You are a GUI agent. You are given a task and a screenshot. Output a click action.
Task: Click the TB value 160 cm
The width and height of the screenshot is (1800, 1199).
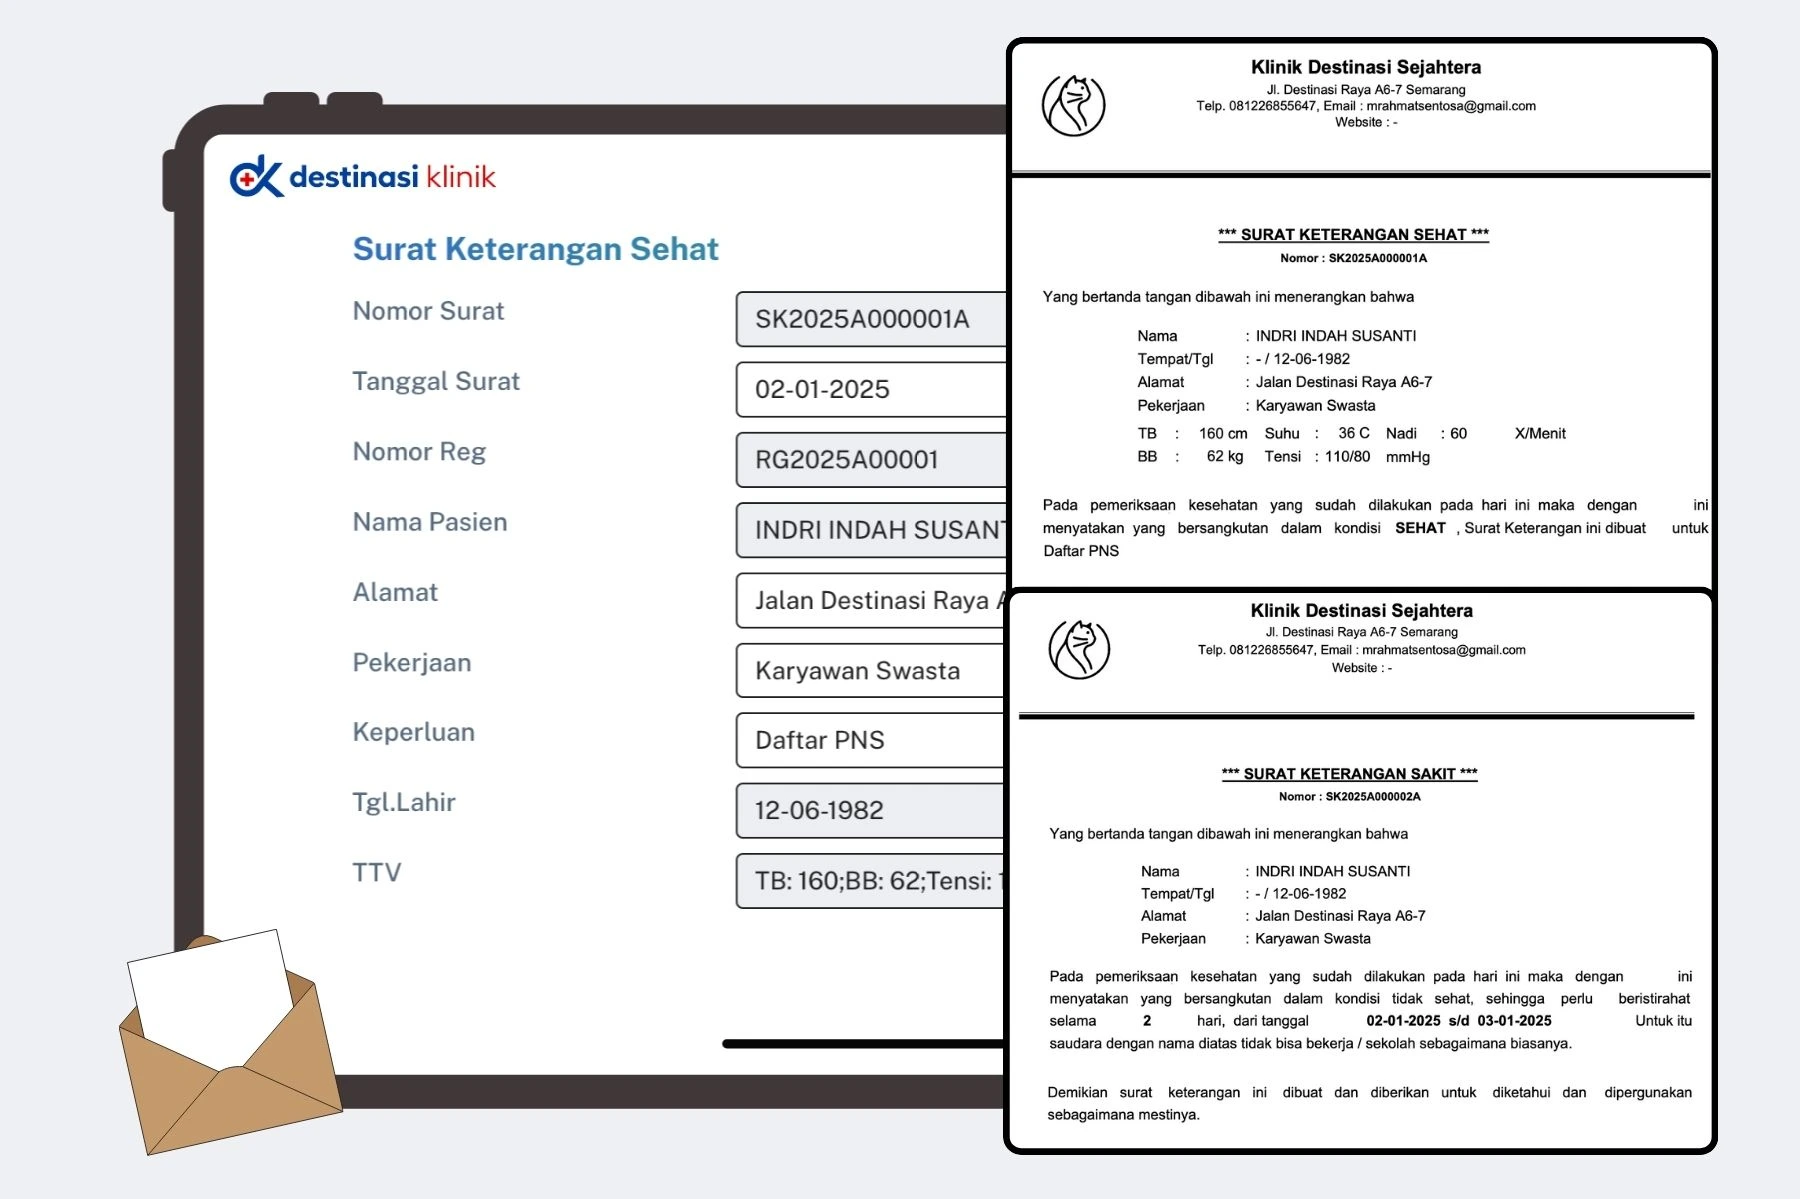[x=1223, y=433]
